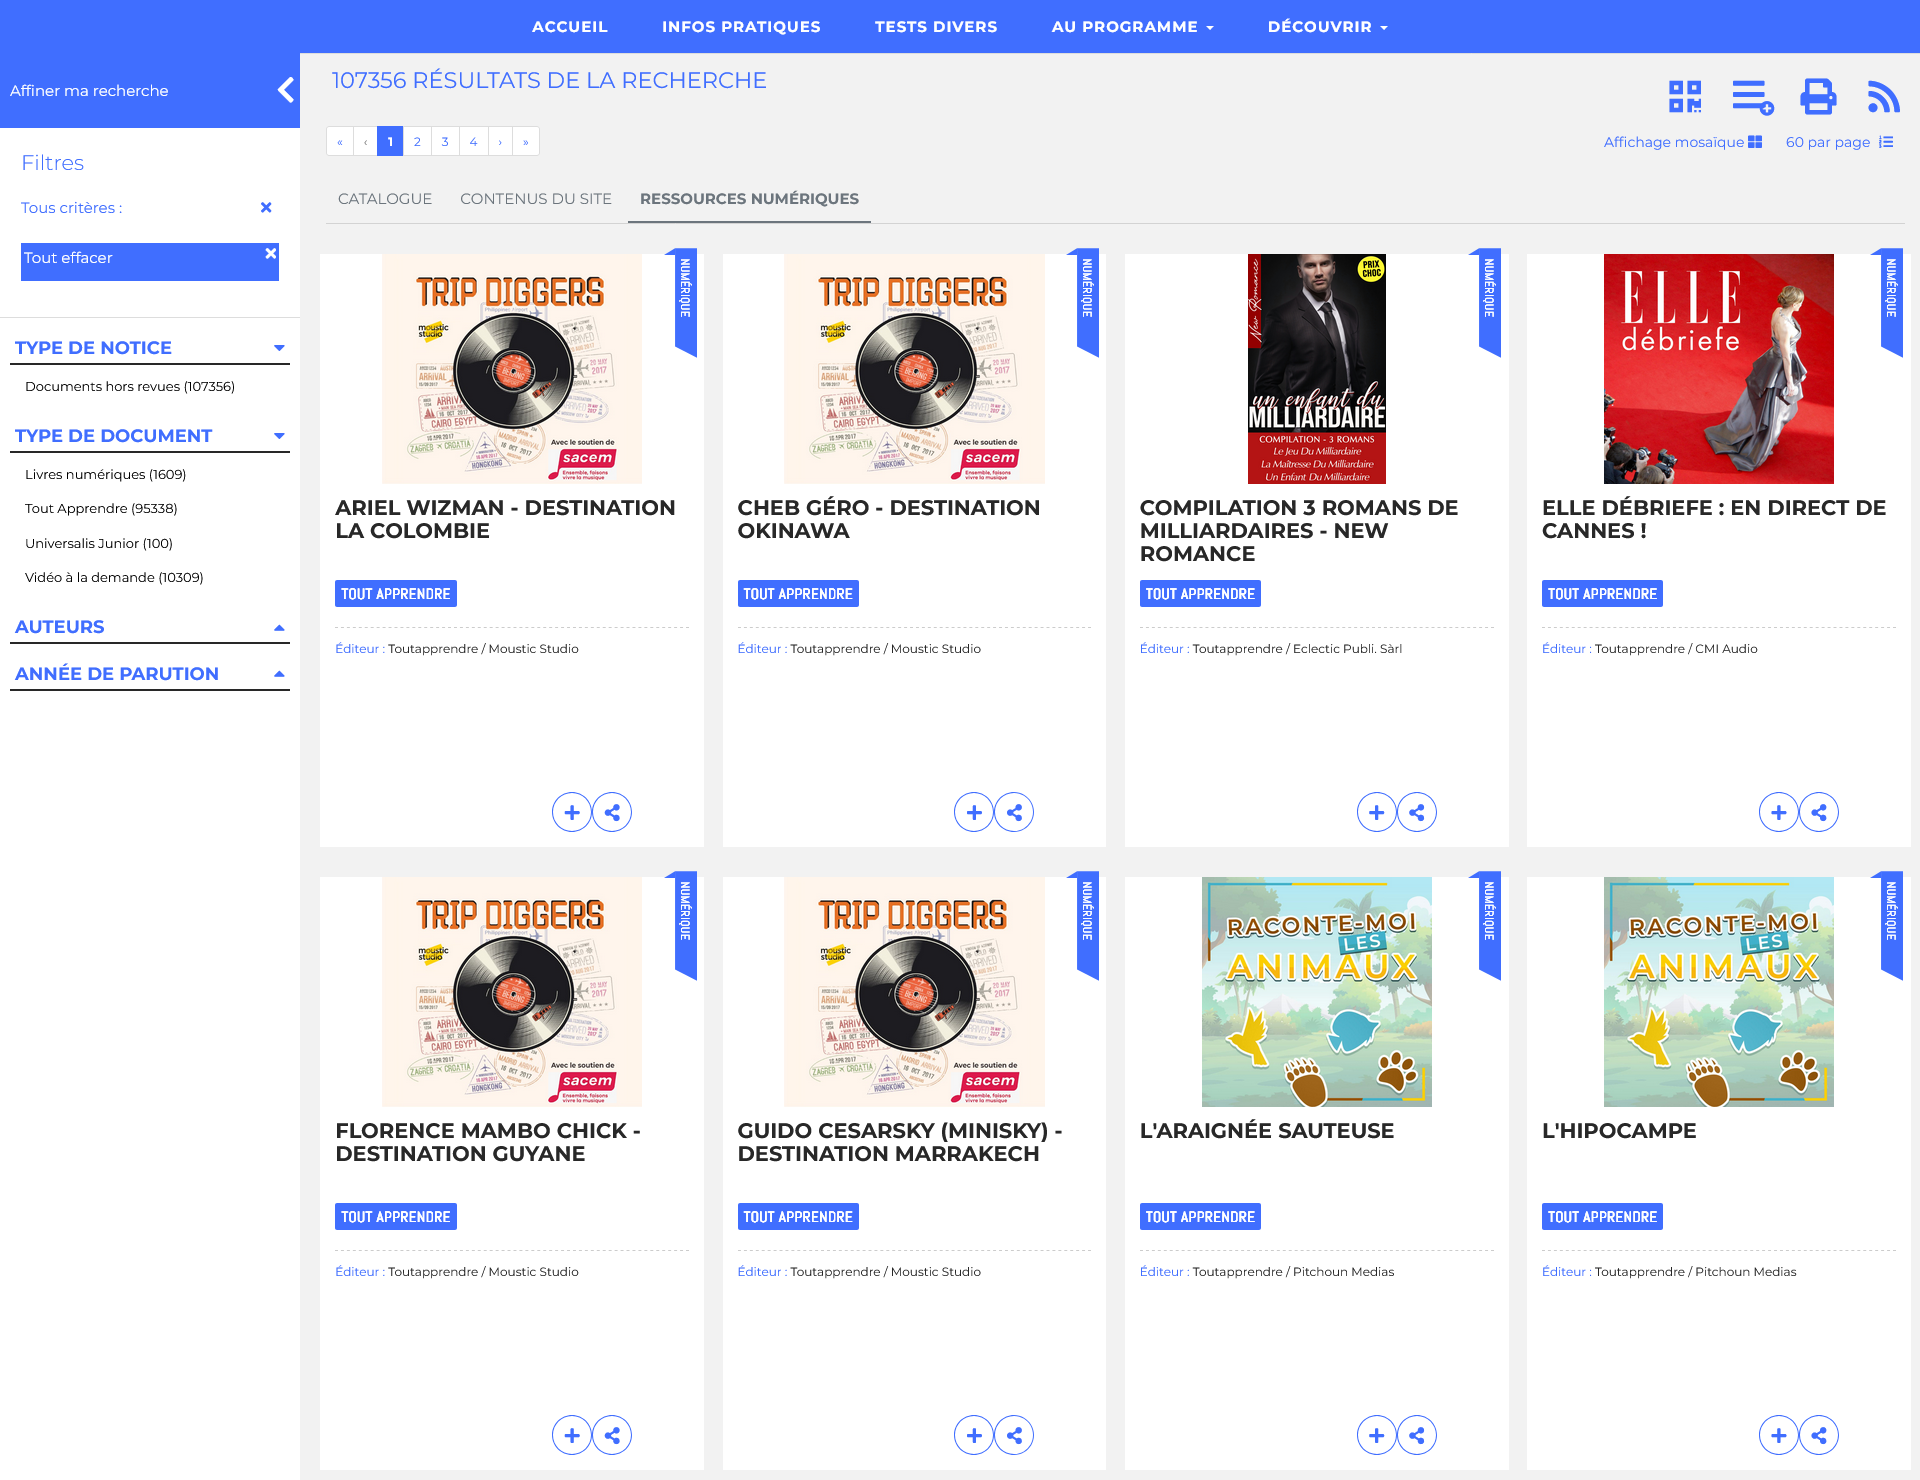This screenshot has height=1480, width=1920.
Task: Filter by Livres numériques (1609)
Action: coord(105,474)
